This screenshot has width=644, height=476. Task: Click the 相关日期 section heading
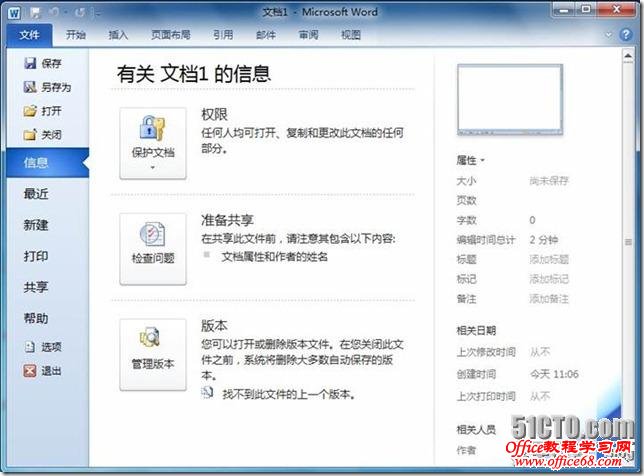tap(476, 330)
